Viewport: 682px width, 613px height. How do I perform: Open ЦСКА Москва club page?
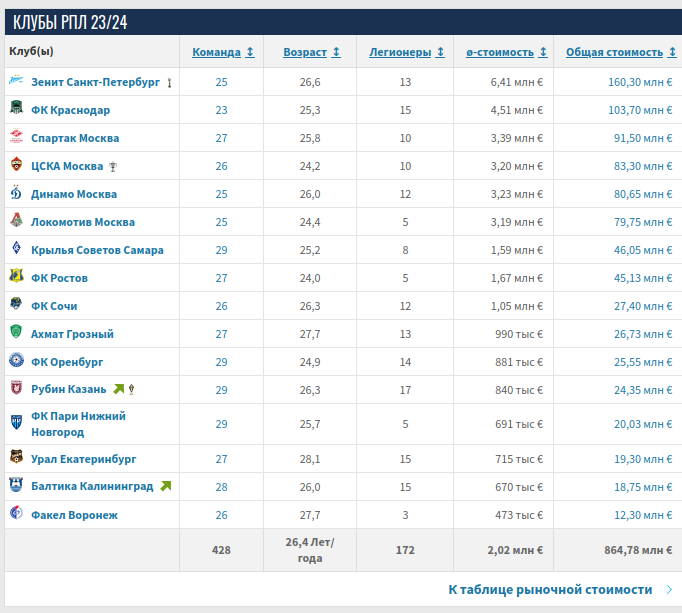[x=67, y=166]
